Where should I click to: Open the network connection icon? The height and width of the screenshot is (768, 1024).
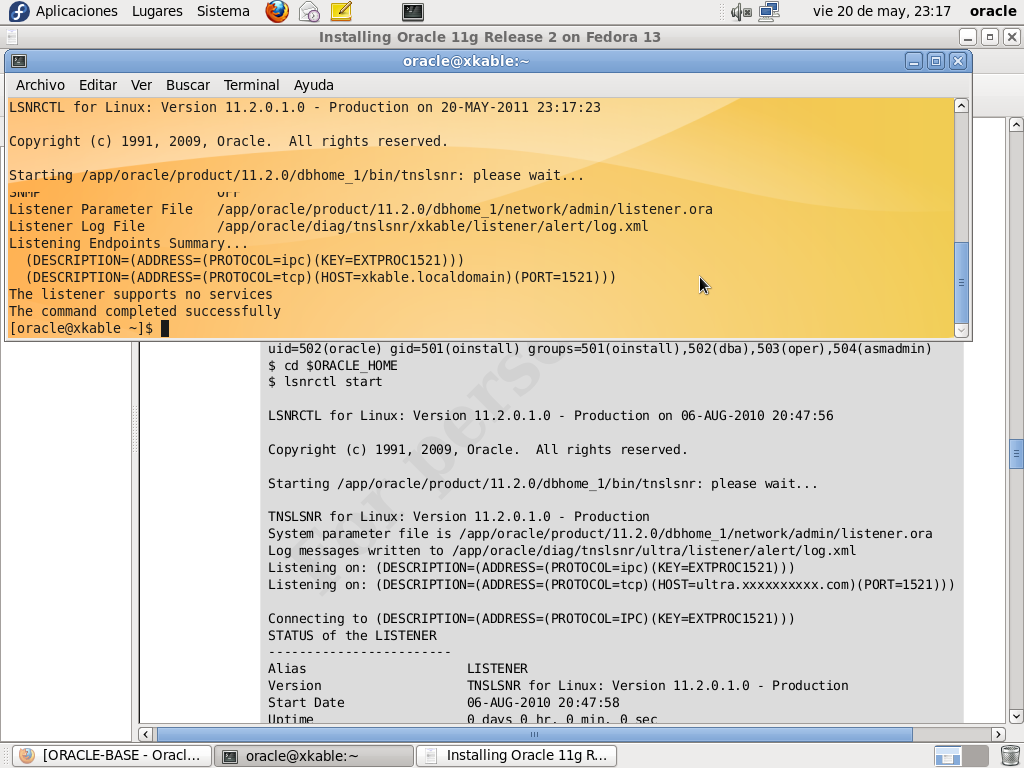pyautogui.click(x=769, y=11)
